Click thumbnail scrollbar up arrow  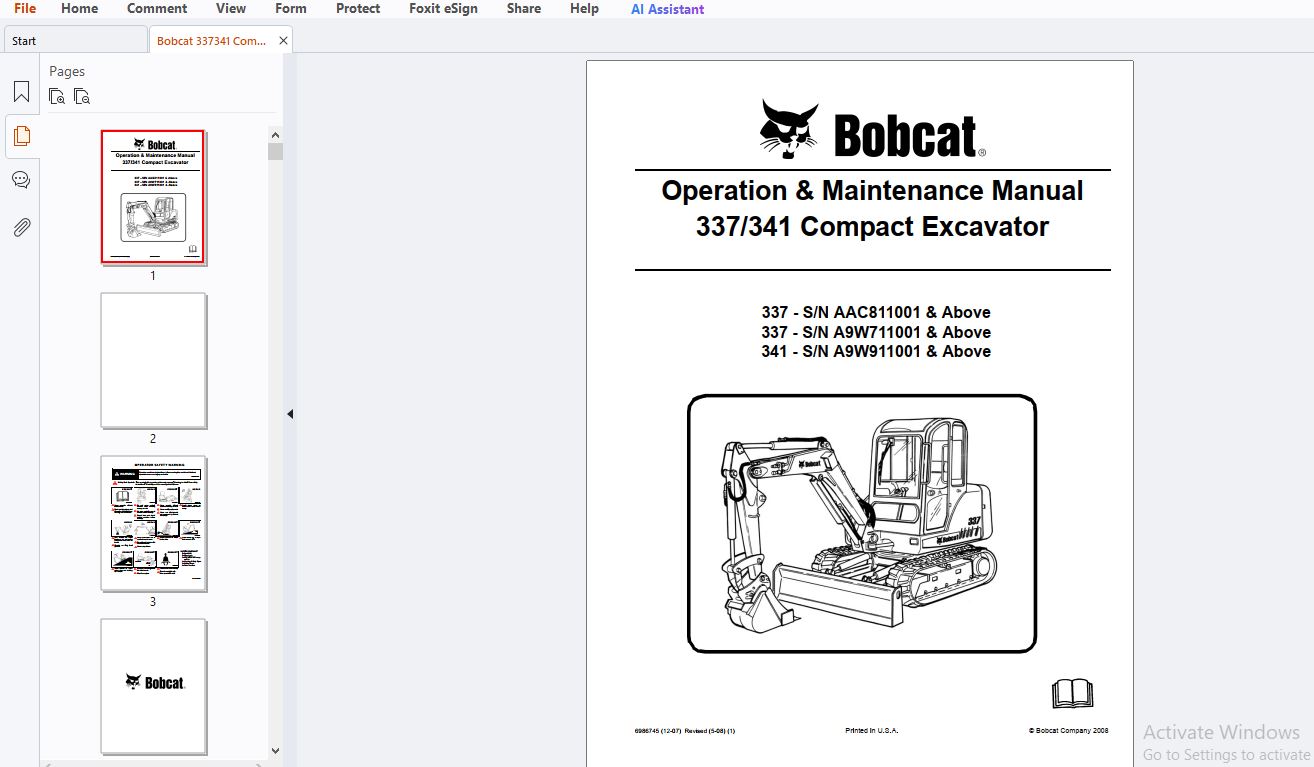[x=276, y=135]
